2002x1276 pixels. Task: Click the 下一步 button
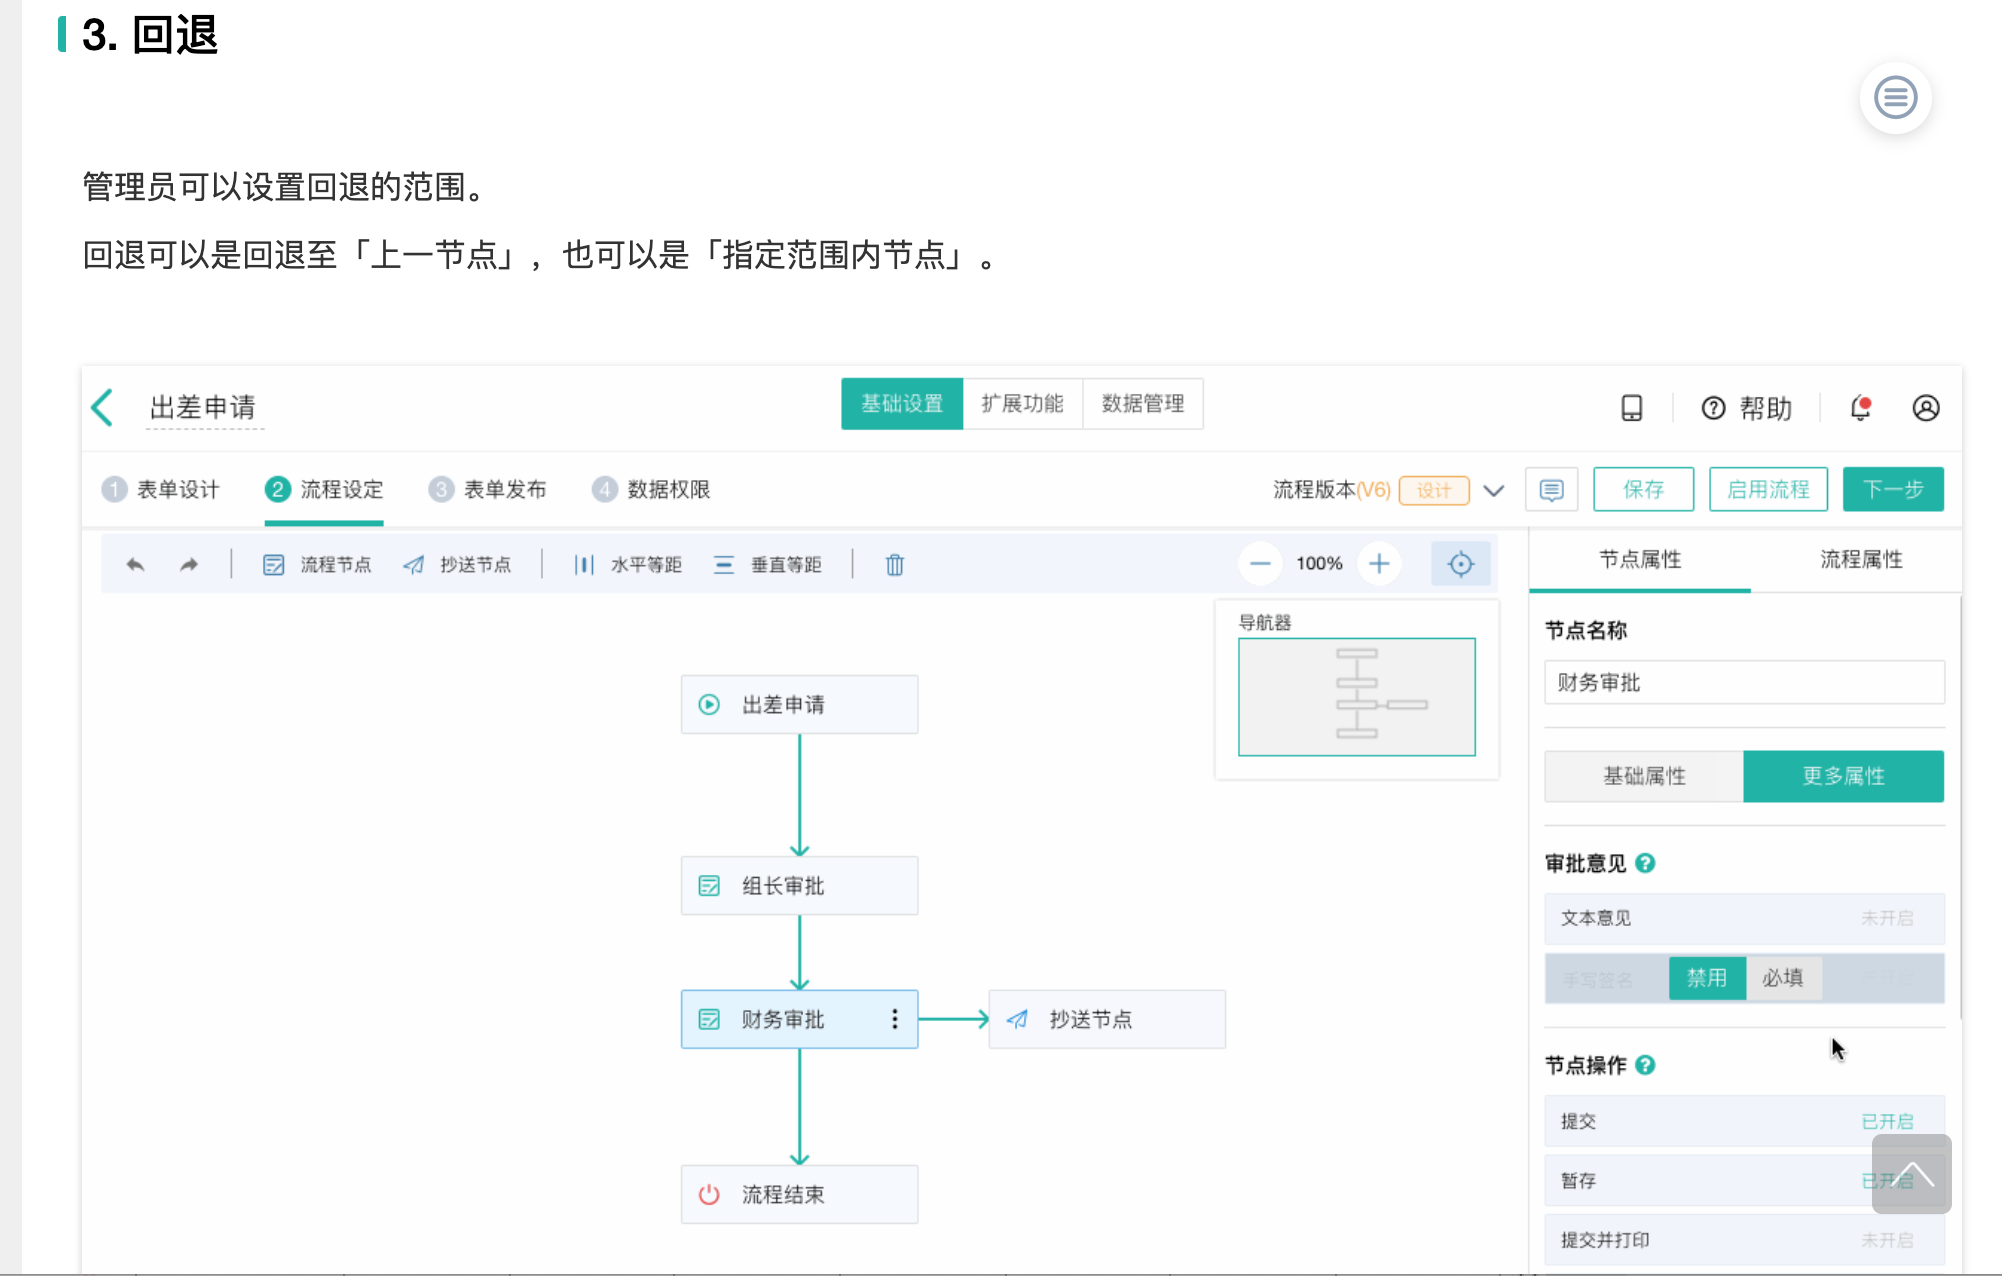(1893, 489)
